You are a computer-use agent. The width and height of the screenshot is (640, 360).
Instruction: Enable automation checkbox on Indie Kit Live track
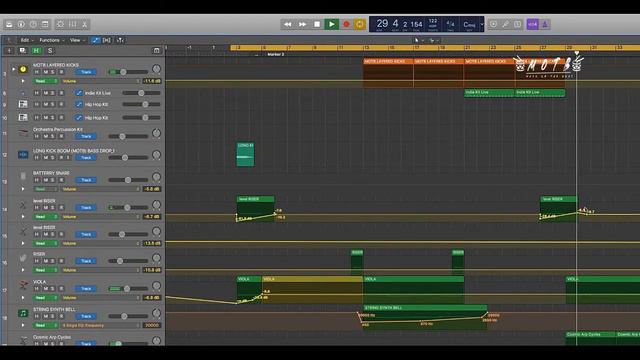[79, 93]
